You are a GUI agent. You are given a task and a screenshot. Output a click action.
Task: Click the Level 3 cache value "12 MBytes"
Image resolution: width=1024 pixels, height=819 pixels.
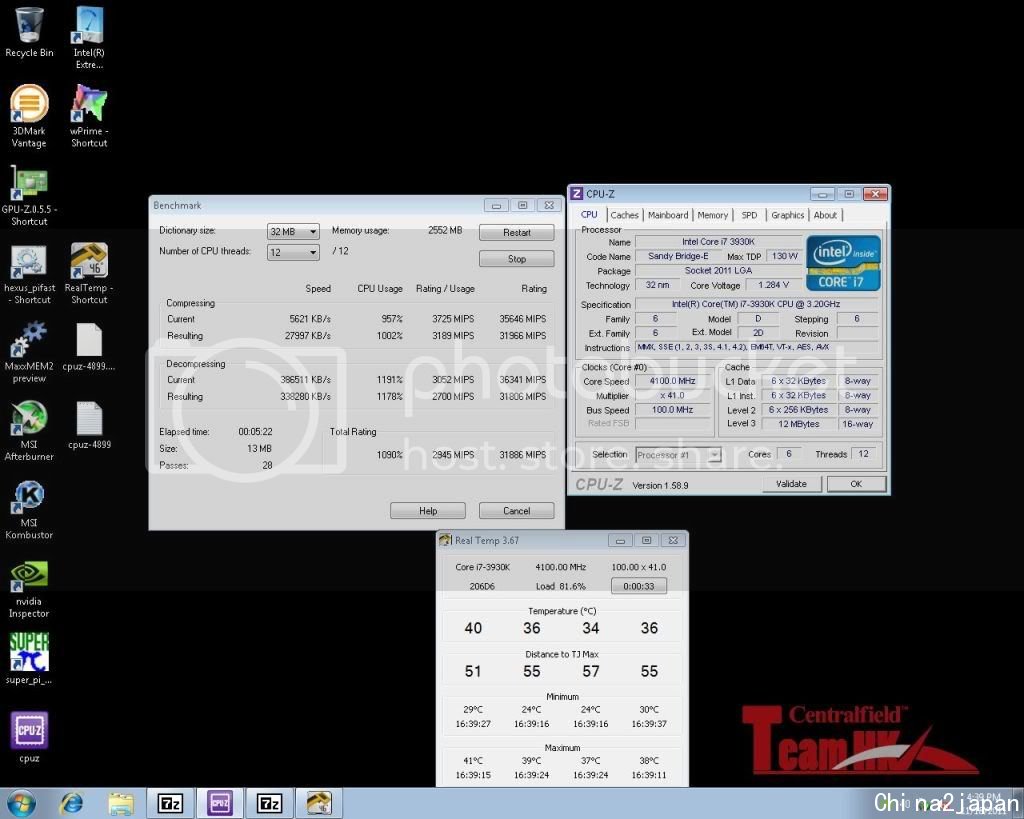tap(799, 424)
